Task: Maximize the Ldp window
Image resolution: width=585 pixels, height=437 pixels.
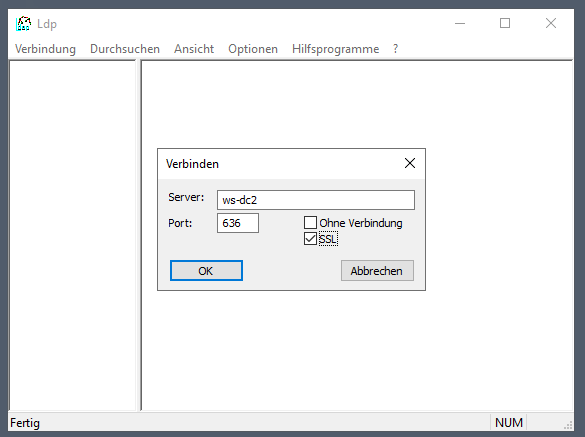Action: 505,24
